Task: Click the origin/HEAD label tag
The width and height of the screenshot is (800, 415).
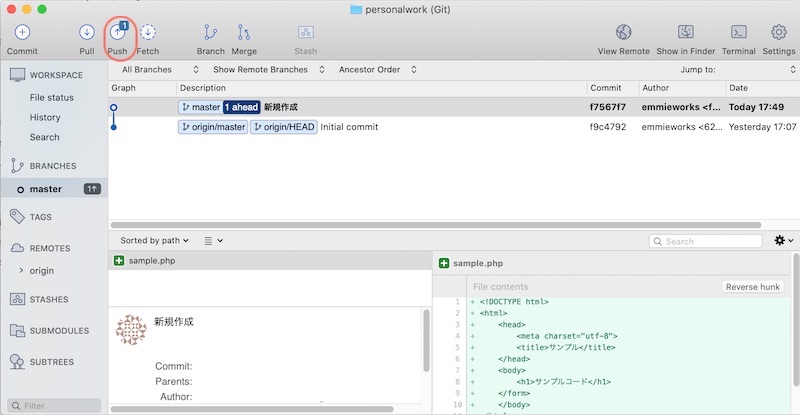Action: (x=284, y=127)
